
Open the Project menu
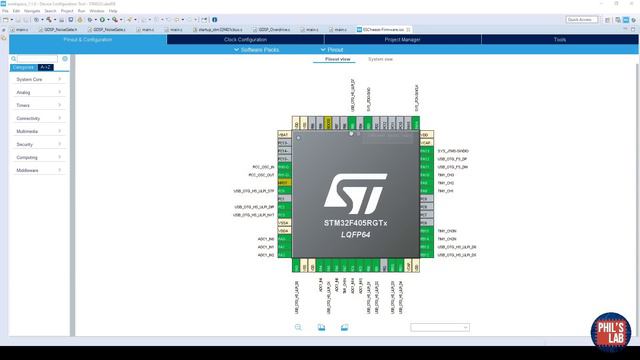tap(67, 11)
